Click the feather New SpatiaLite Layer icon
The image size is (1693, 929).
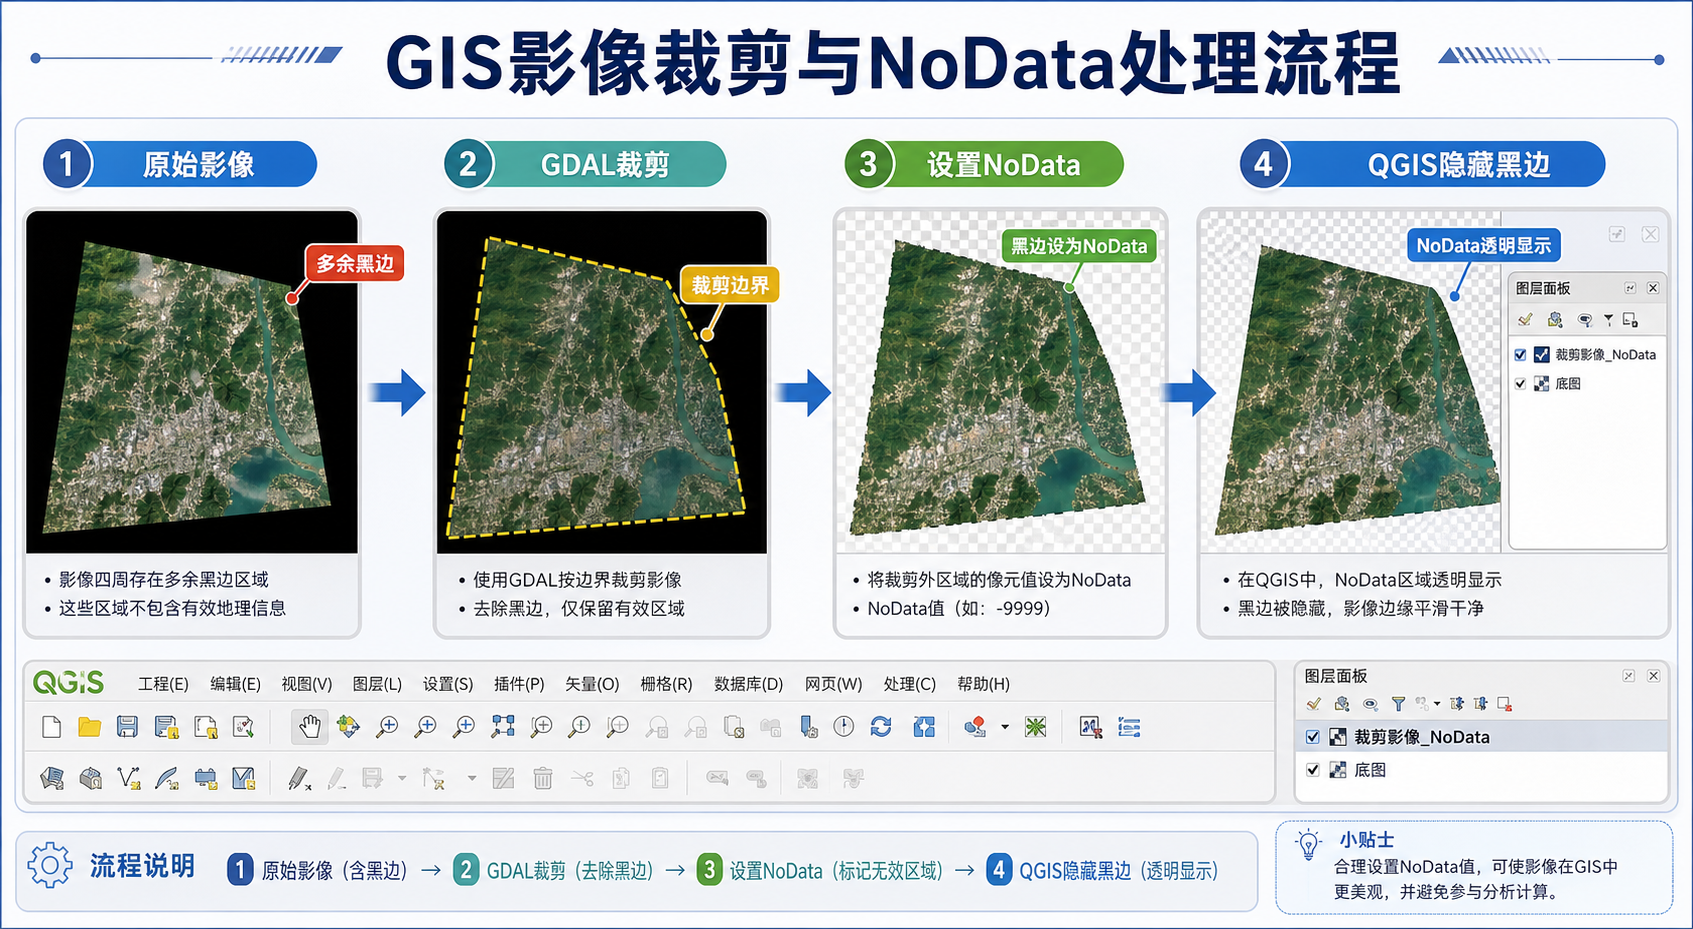(167, 778)
